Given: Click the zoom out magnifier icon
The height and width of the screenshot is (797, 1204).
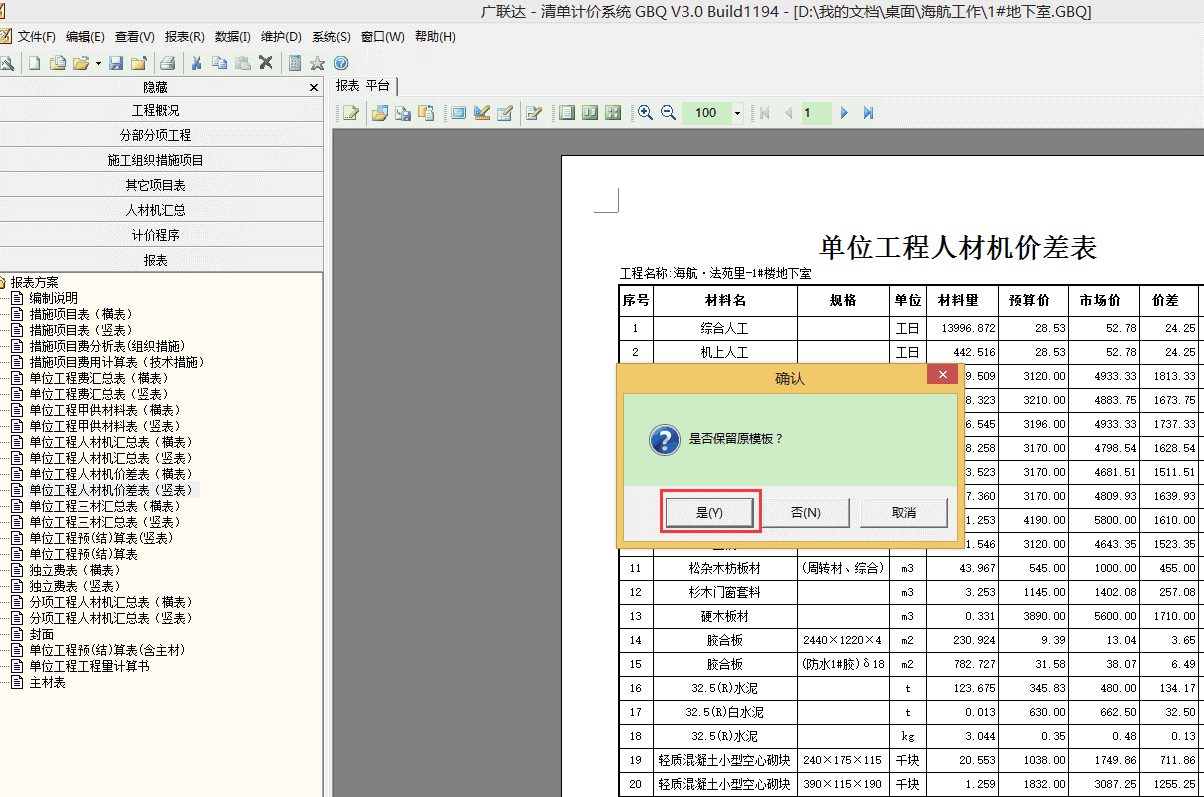Looking at the screenshot, I should 668,113.
